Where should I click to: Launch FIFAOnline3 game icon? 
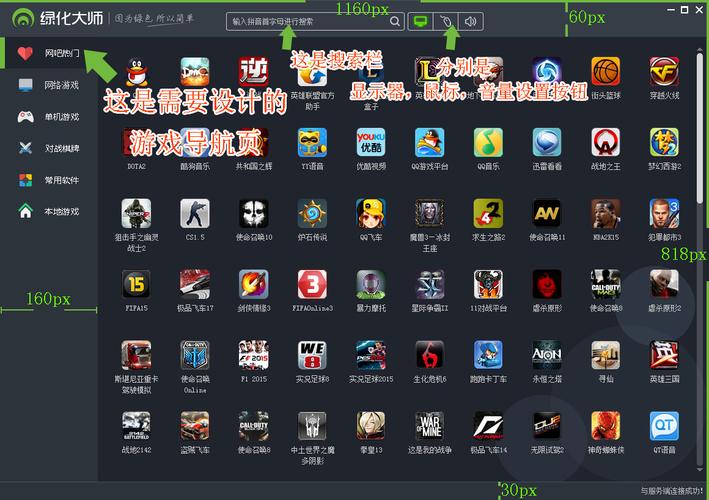(312, 284)
